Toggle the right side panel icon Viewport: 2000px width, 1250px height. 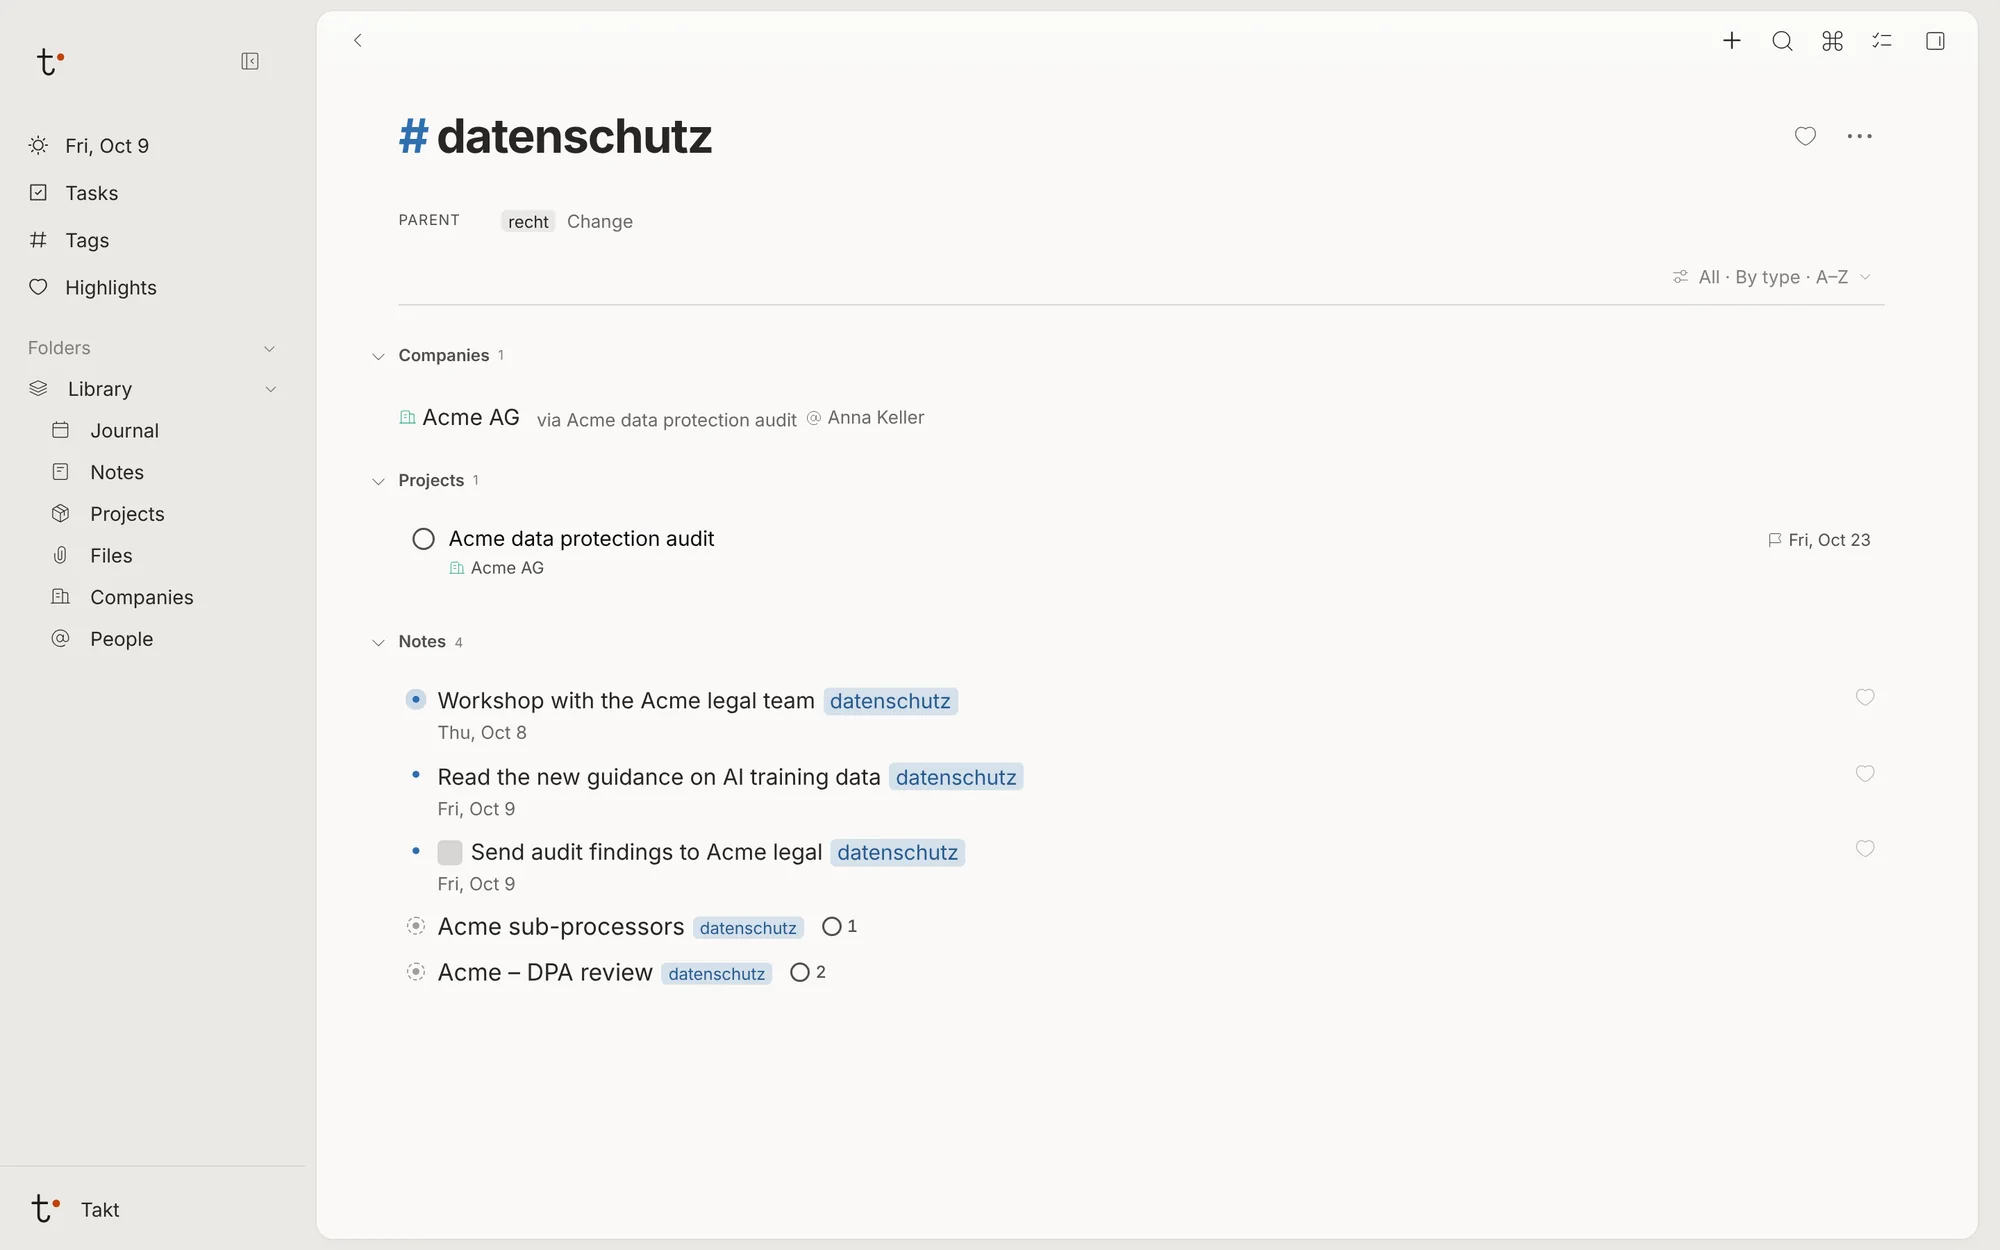1935,41
